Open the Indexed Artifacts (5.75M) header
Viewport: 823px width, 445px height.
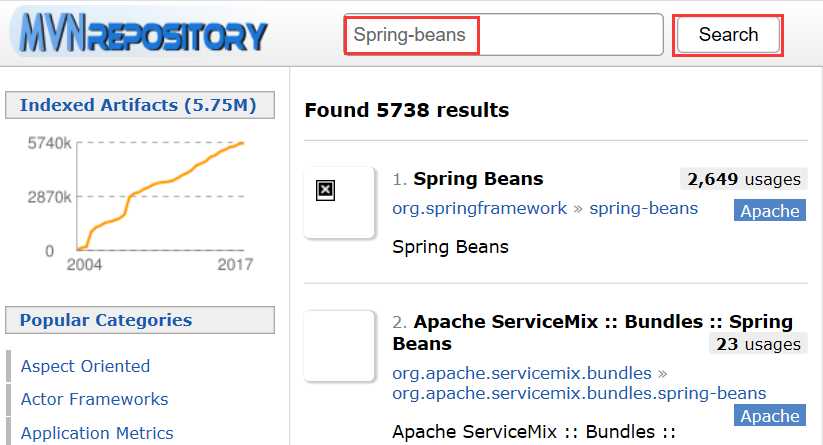138,105
